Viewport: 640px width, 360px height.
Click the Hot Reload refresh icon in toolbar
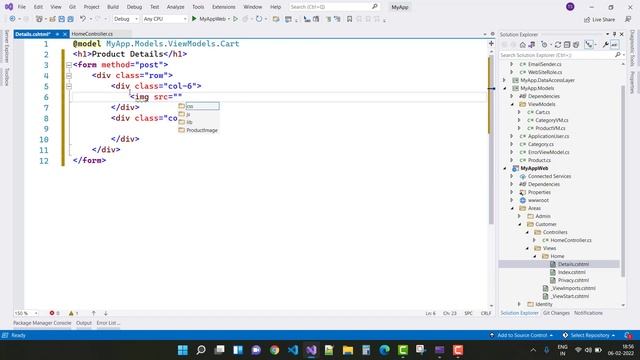click(259, 19)
